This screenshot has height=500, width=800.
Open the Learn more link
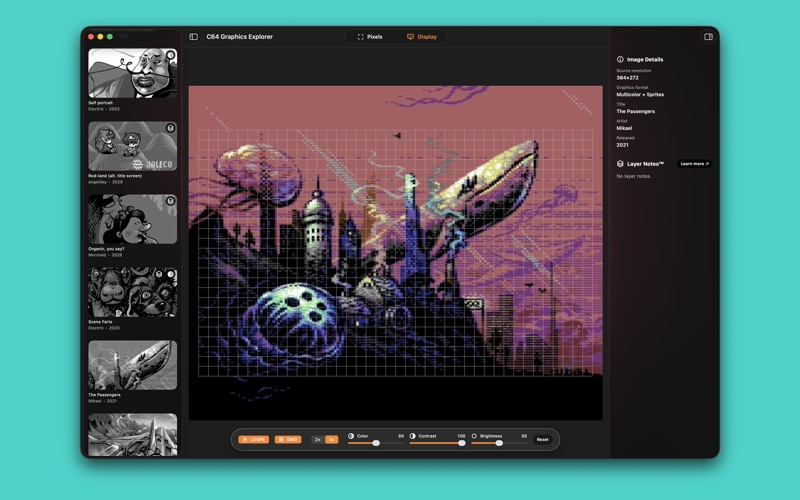click(x=694, y=164)
